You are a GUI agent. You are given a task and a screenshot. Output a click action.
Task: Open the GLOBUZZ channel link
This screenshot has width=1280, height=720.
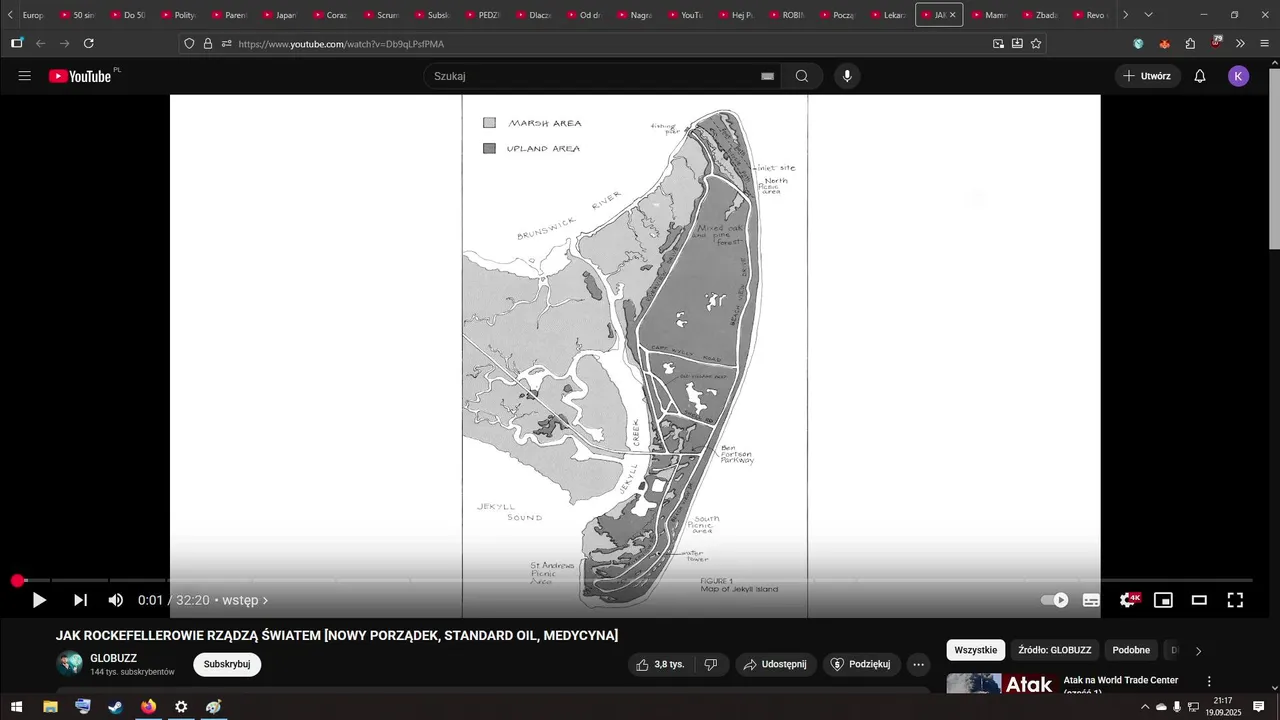(113, 658)
